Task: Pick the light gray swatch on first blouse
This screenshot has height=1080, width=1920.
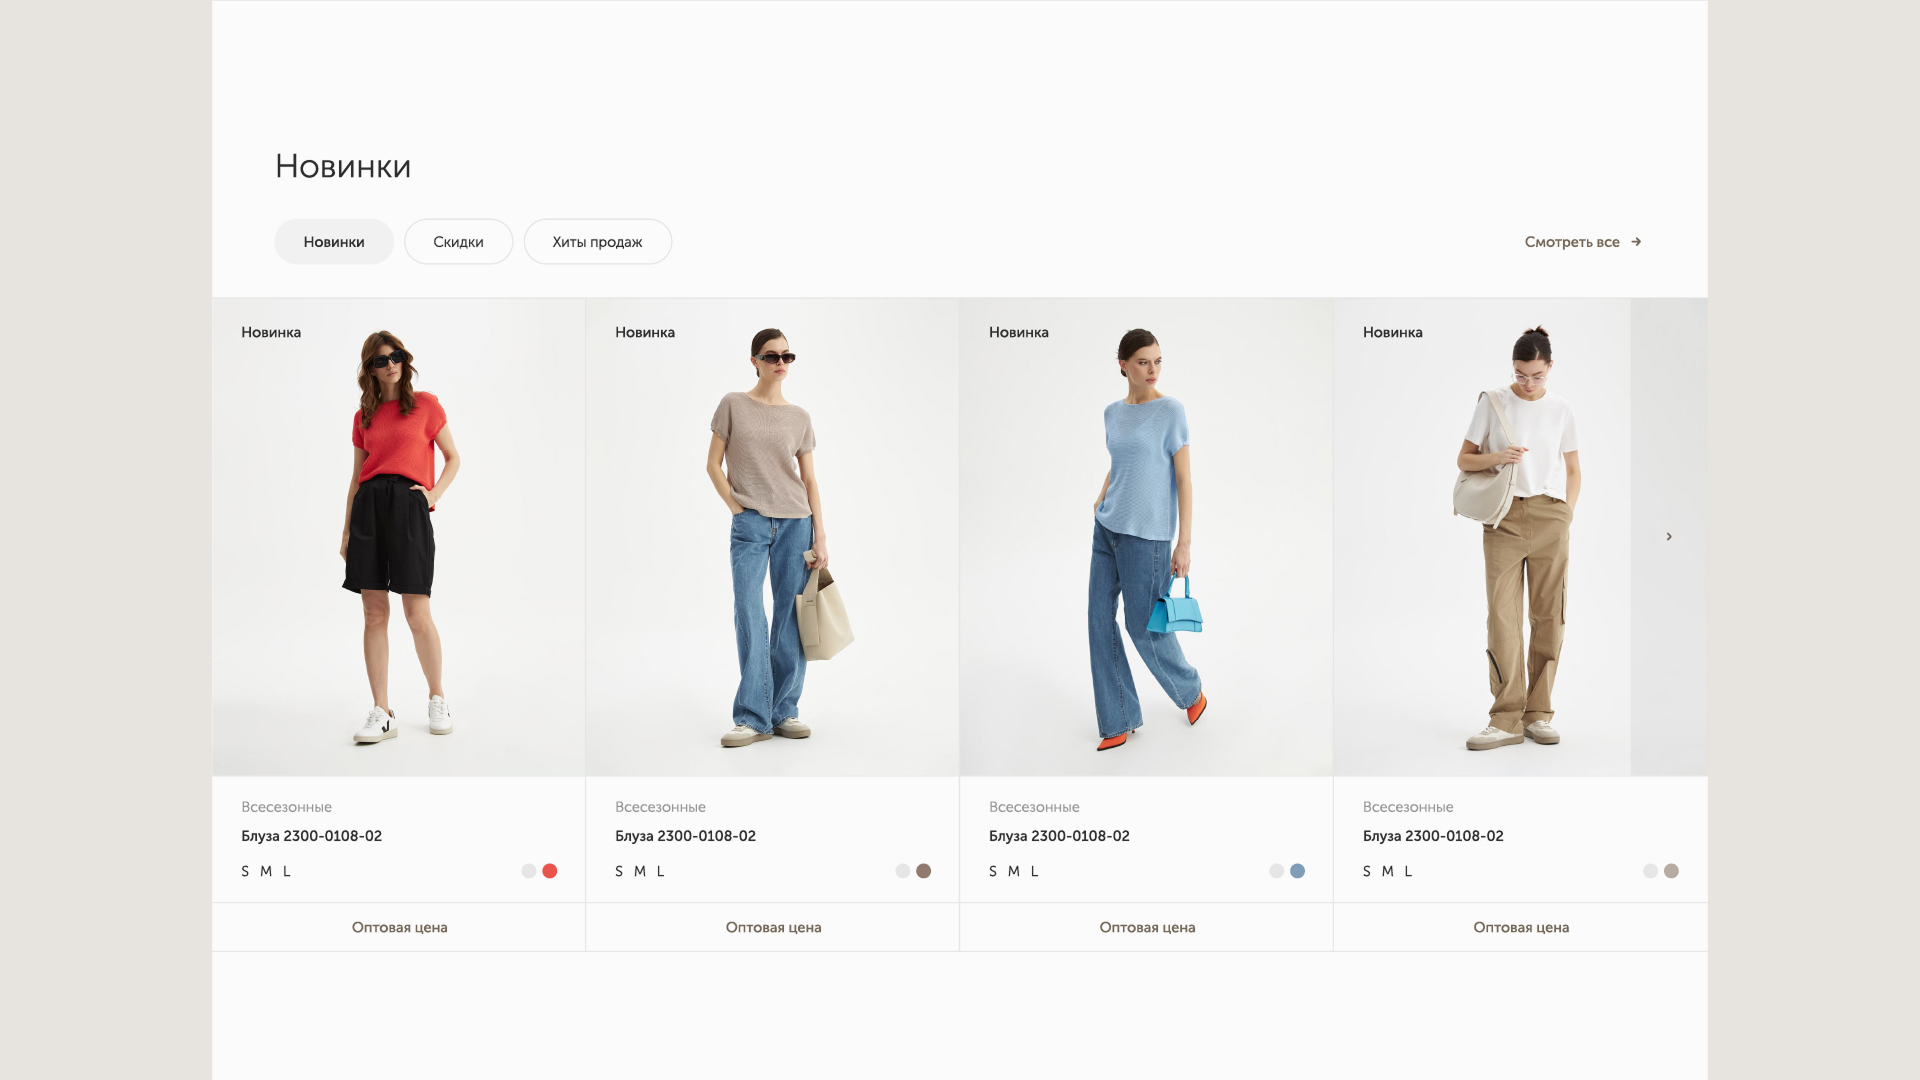Action: [x=528, y=871]
